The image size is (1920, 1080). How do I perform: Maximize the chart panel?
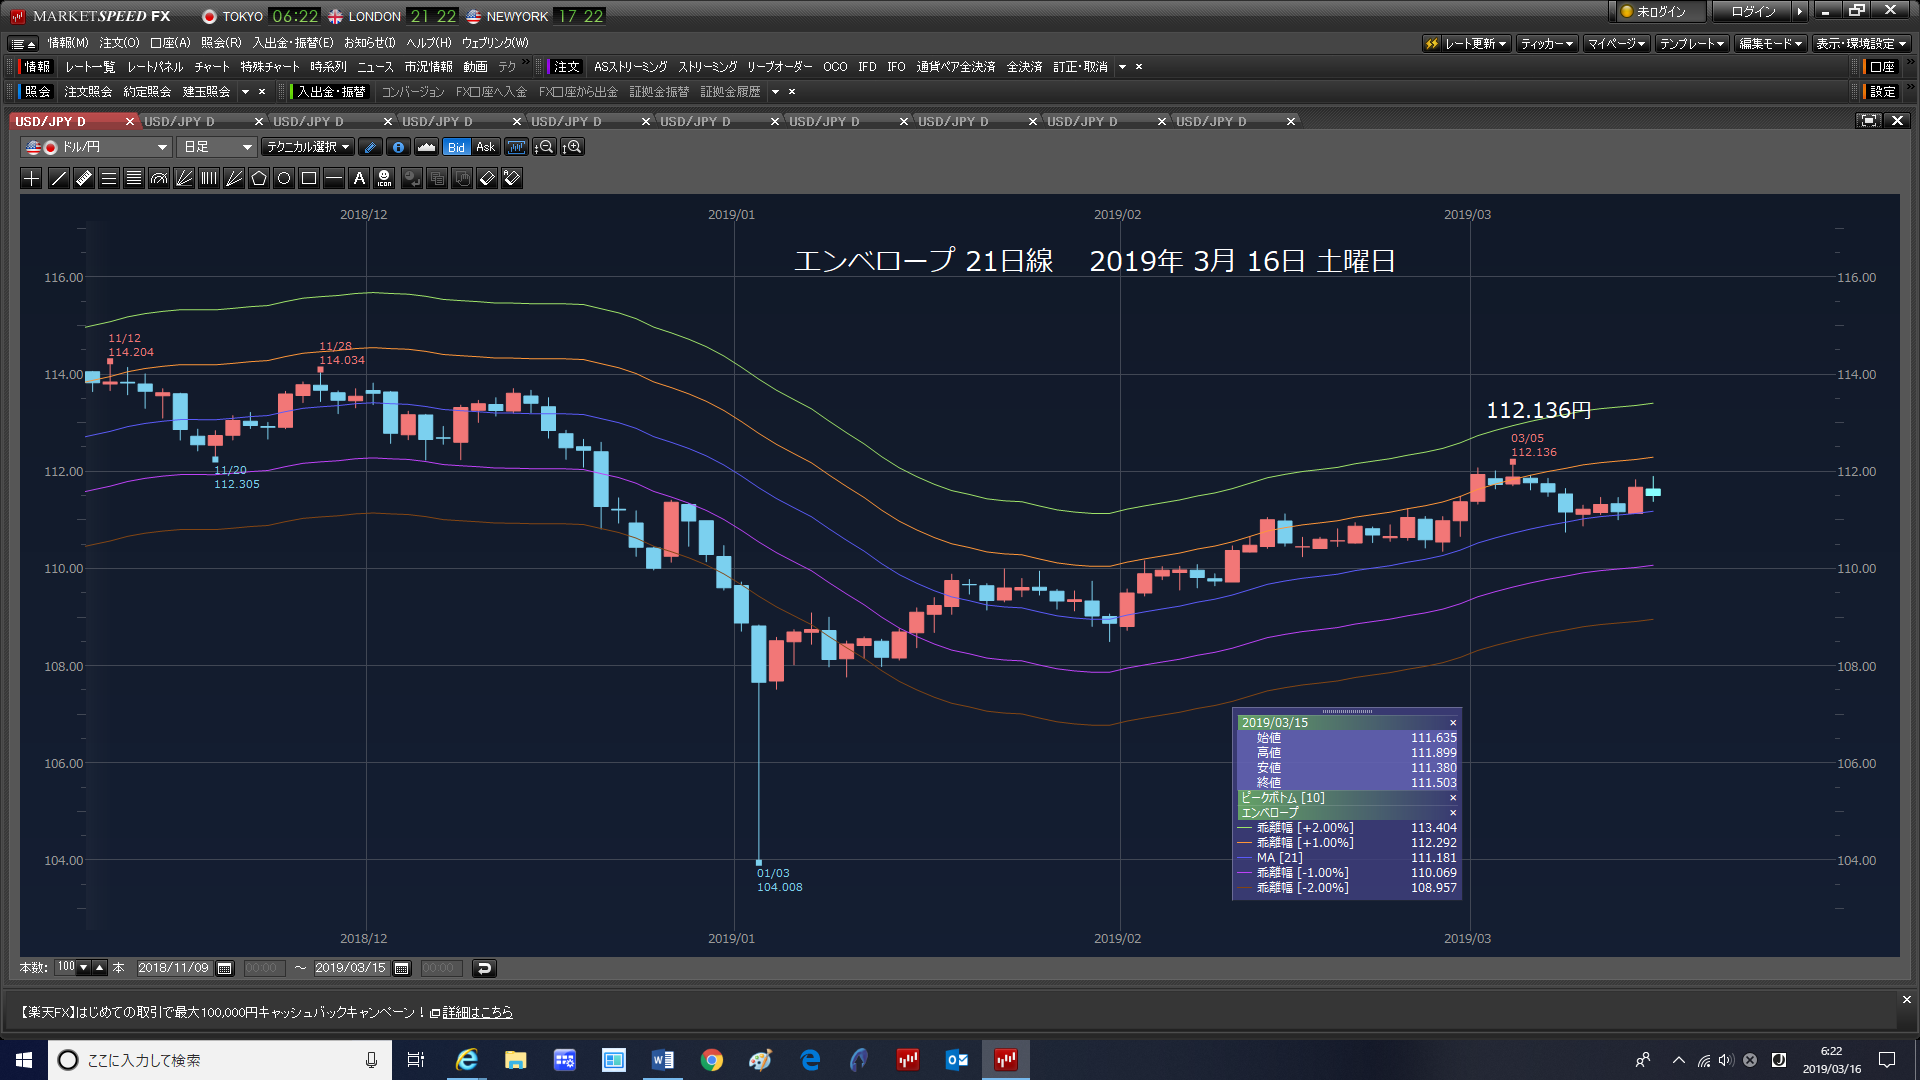[1868, 121]
